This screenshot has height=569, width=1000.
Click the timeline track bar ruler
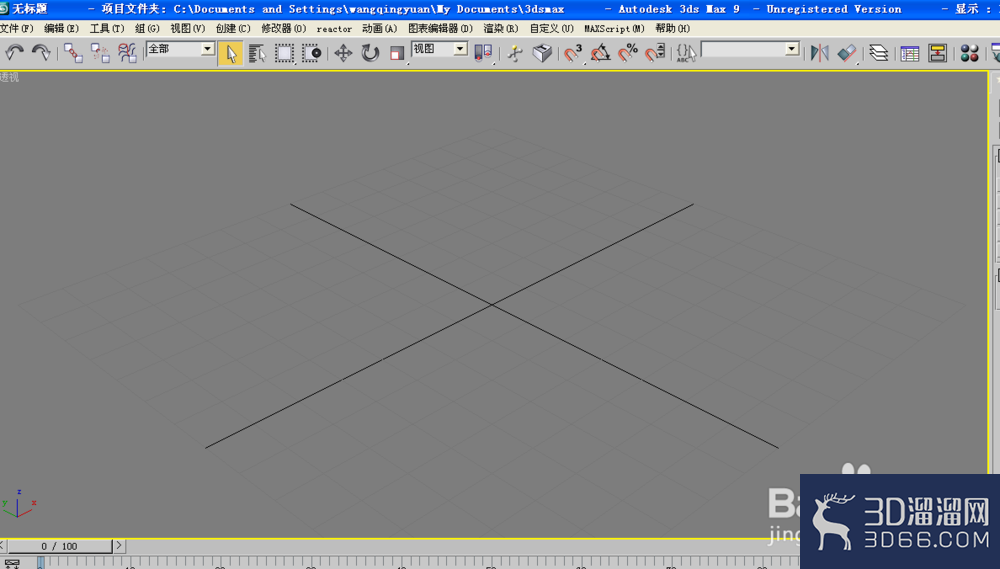pyautogui.click(x=418, y=562)
